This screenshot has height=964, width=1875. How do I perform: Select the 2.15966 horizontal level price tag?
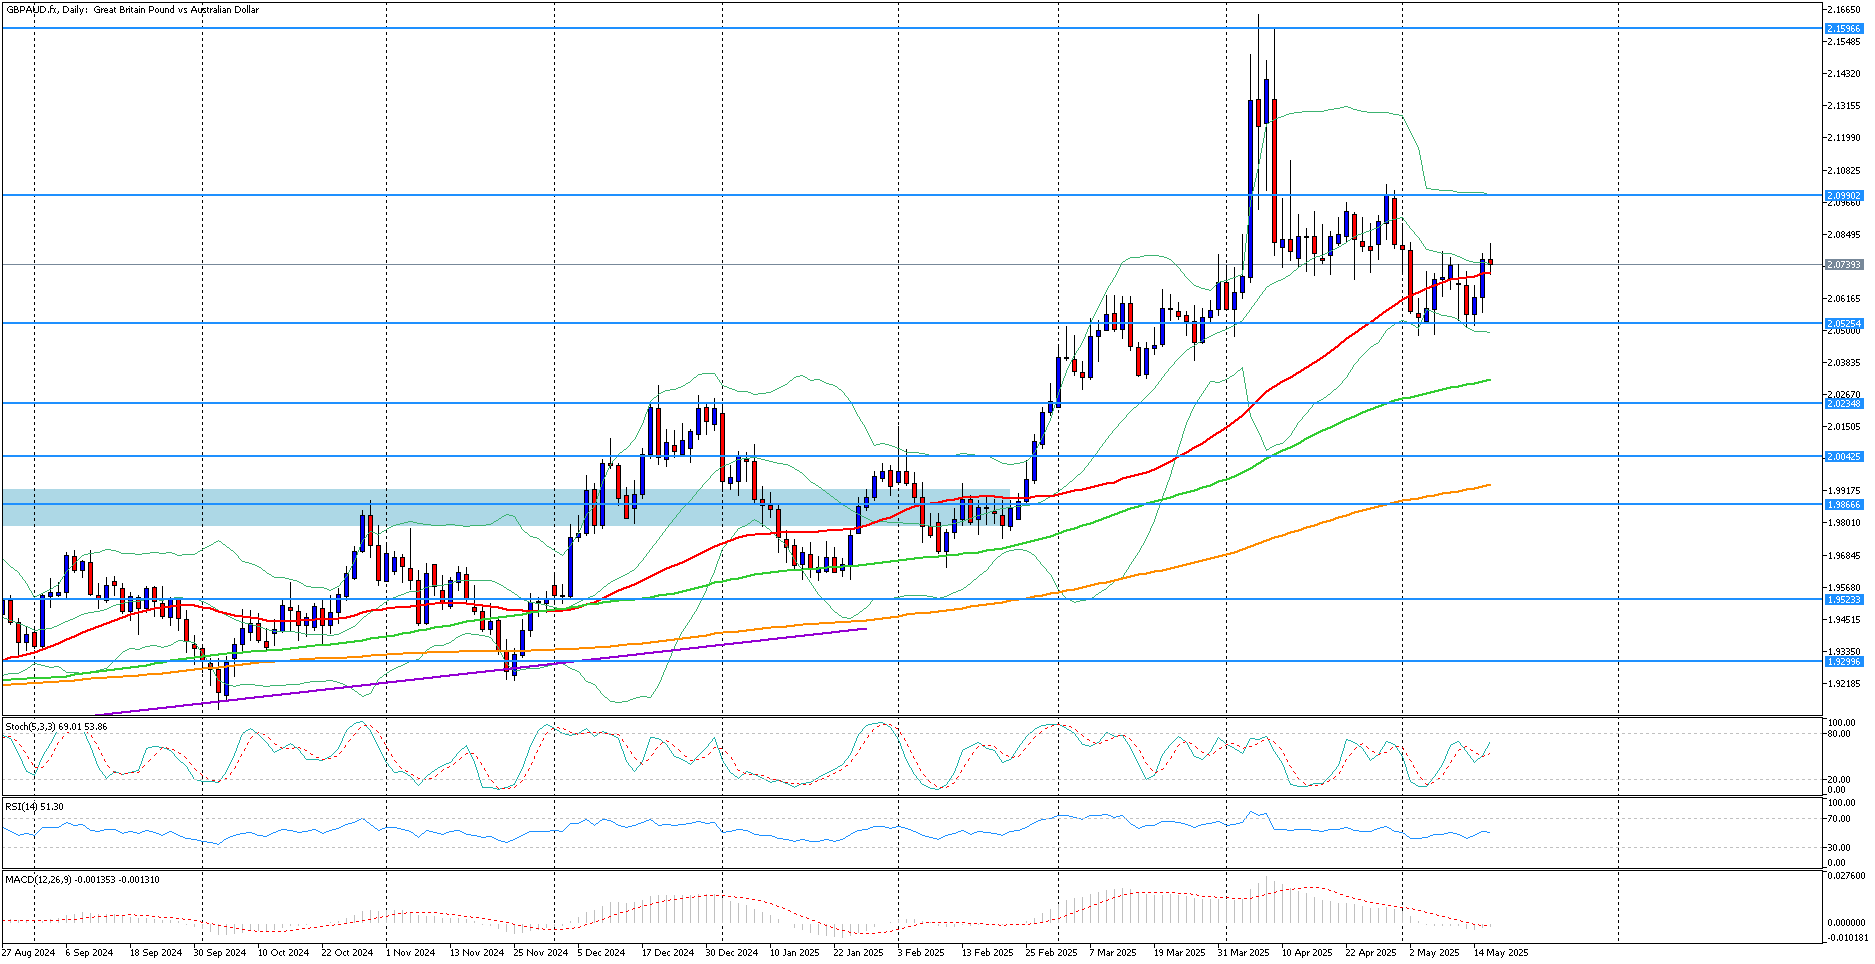[x=1843, y=29]
